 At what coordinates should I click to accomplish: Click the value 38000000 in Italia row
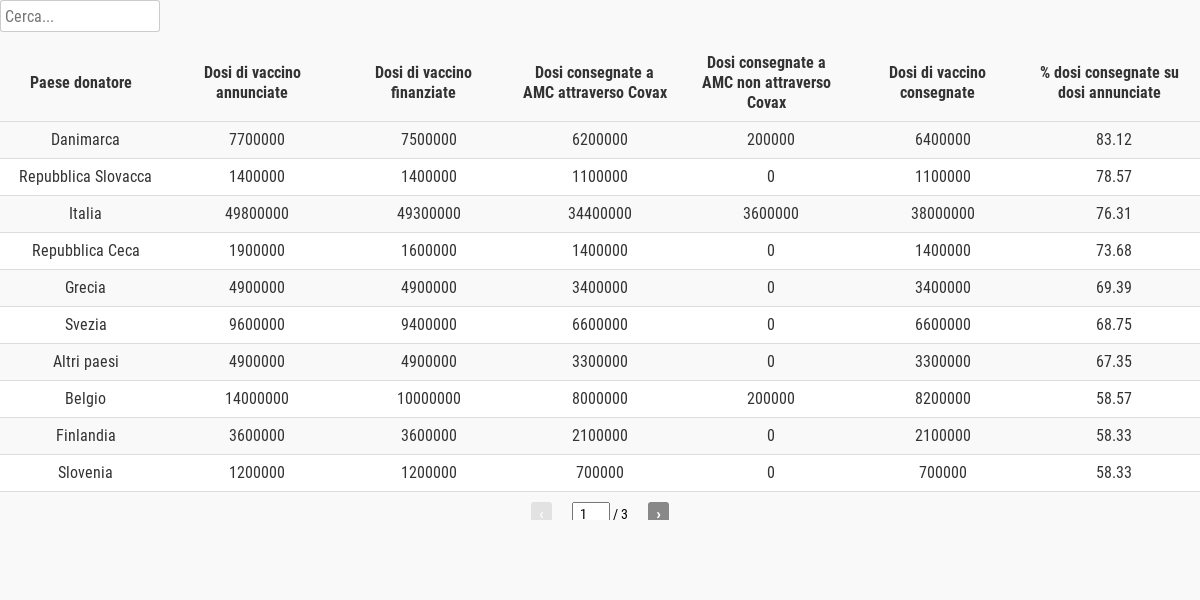(x=943, y=214)
